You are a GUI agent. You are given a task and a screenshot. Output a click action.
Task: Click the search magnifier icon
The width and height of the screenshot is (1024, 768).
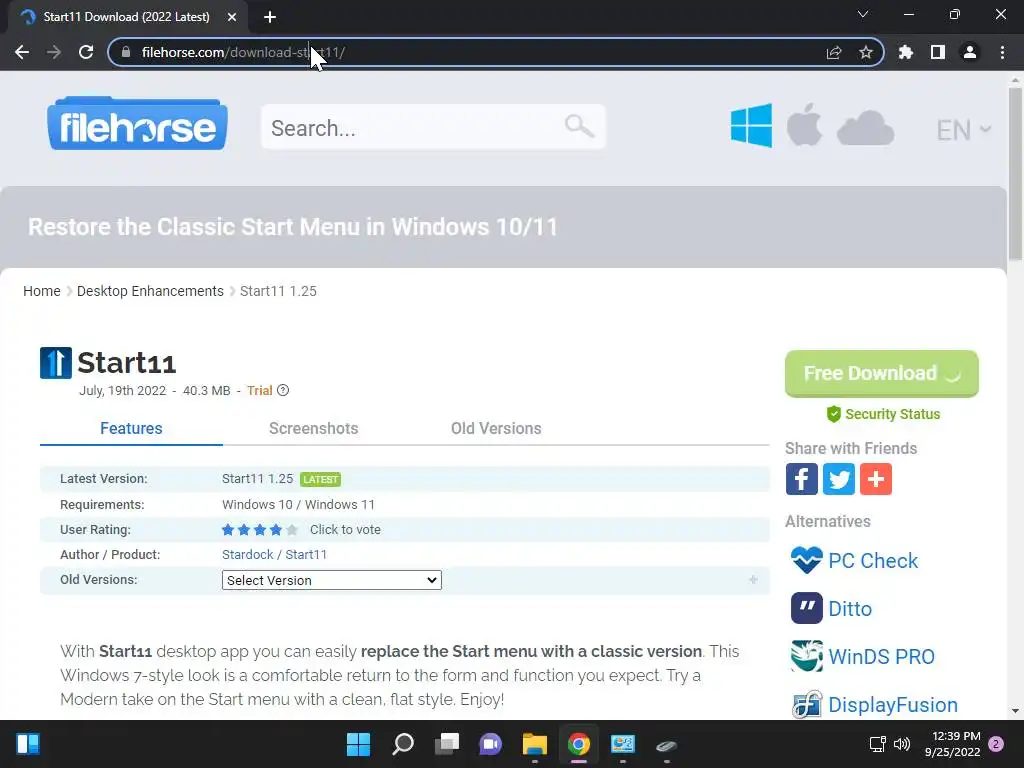pyautogui.click(x=579, y=125)
